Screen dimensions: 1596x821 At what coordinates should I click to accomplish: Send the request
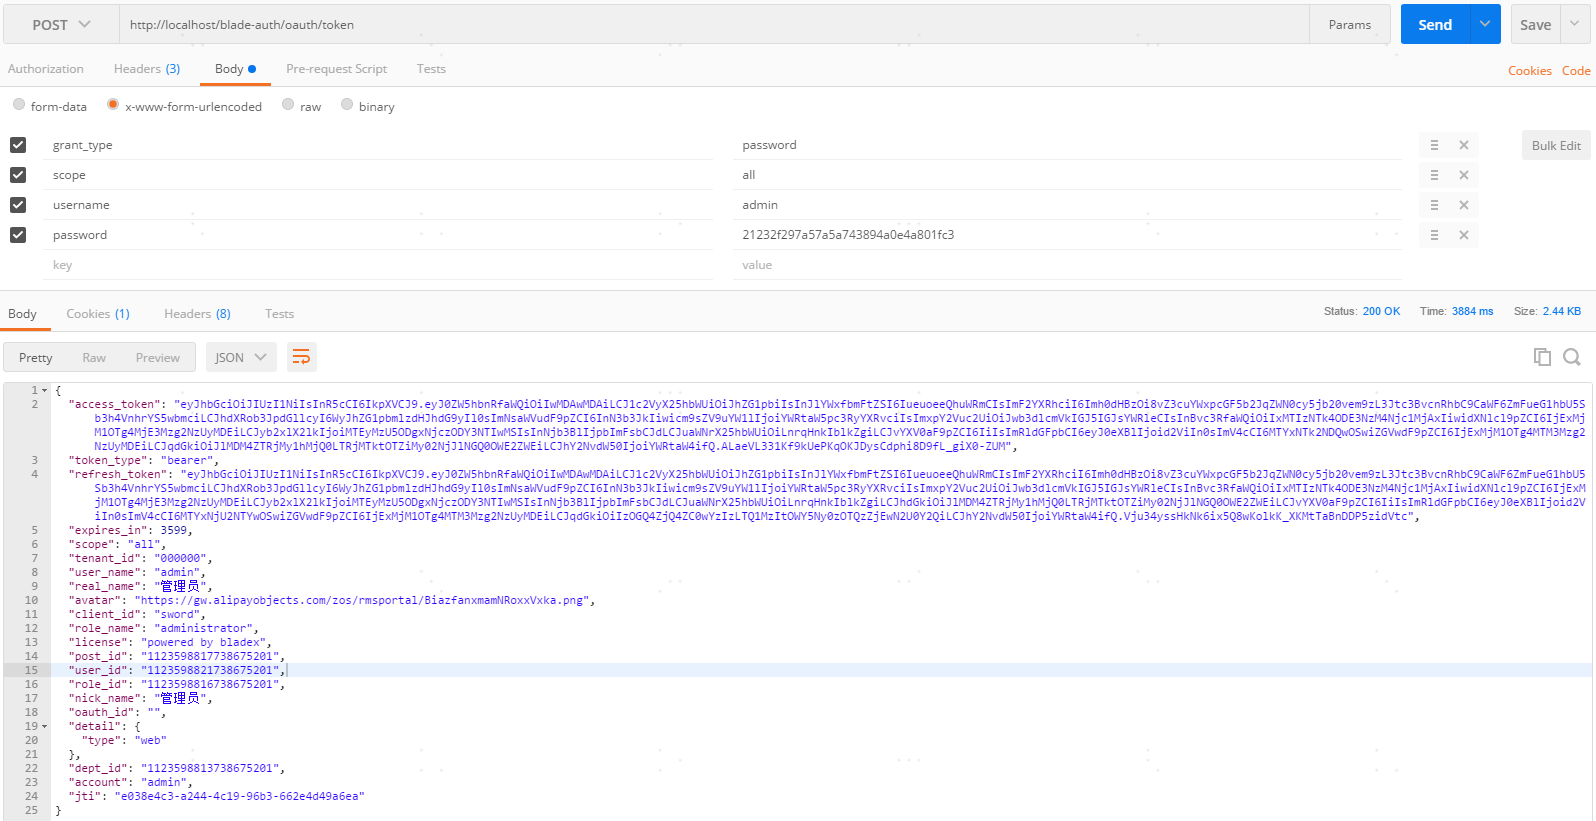[1435, 25]
